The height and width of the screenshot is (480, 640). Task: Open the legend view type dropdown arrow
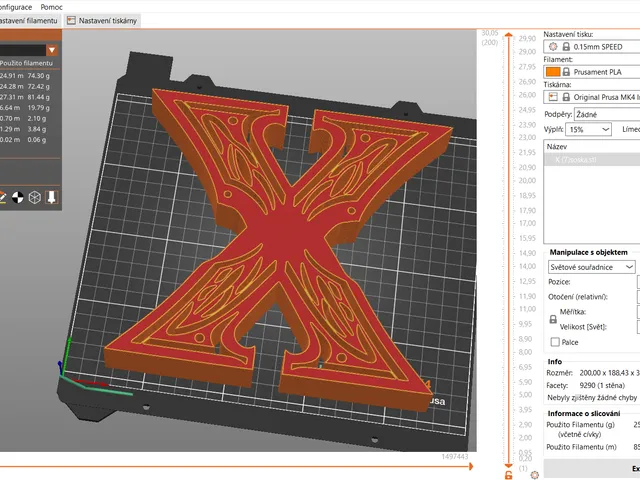[52, 50]
